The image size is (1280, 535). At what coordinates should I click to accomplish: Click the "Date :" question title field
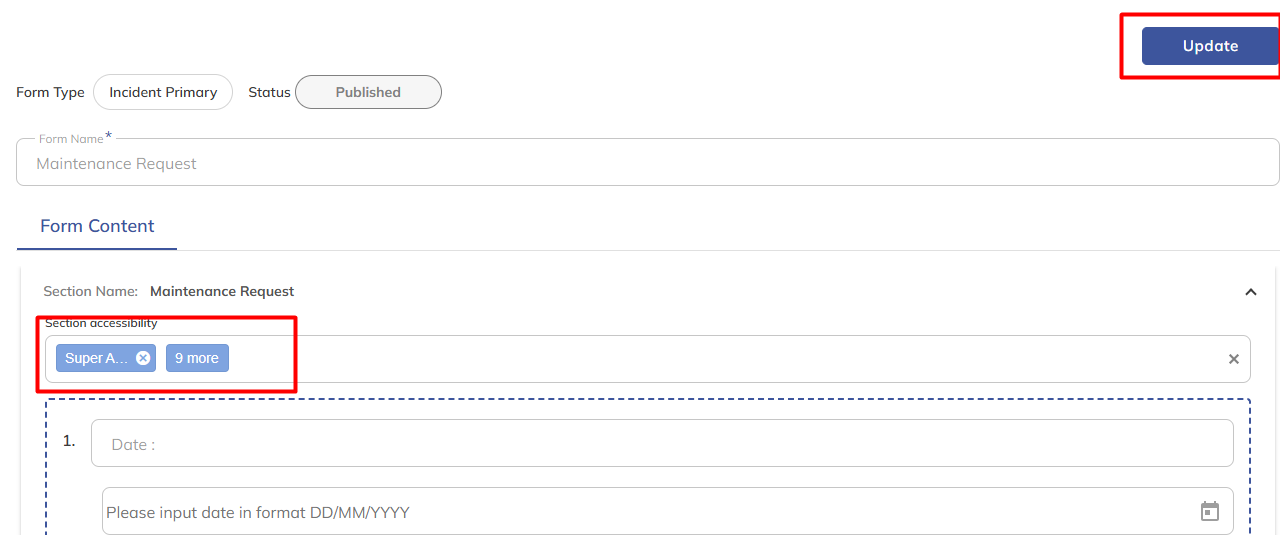[x=661, y=444]
